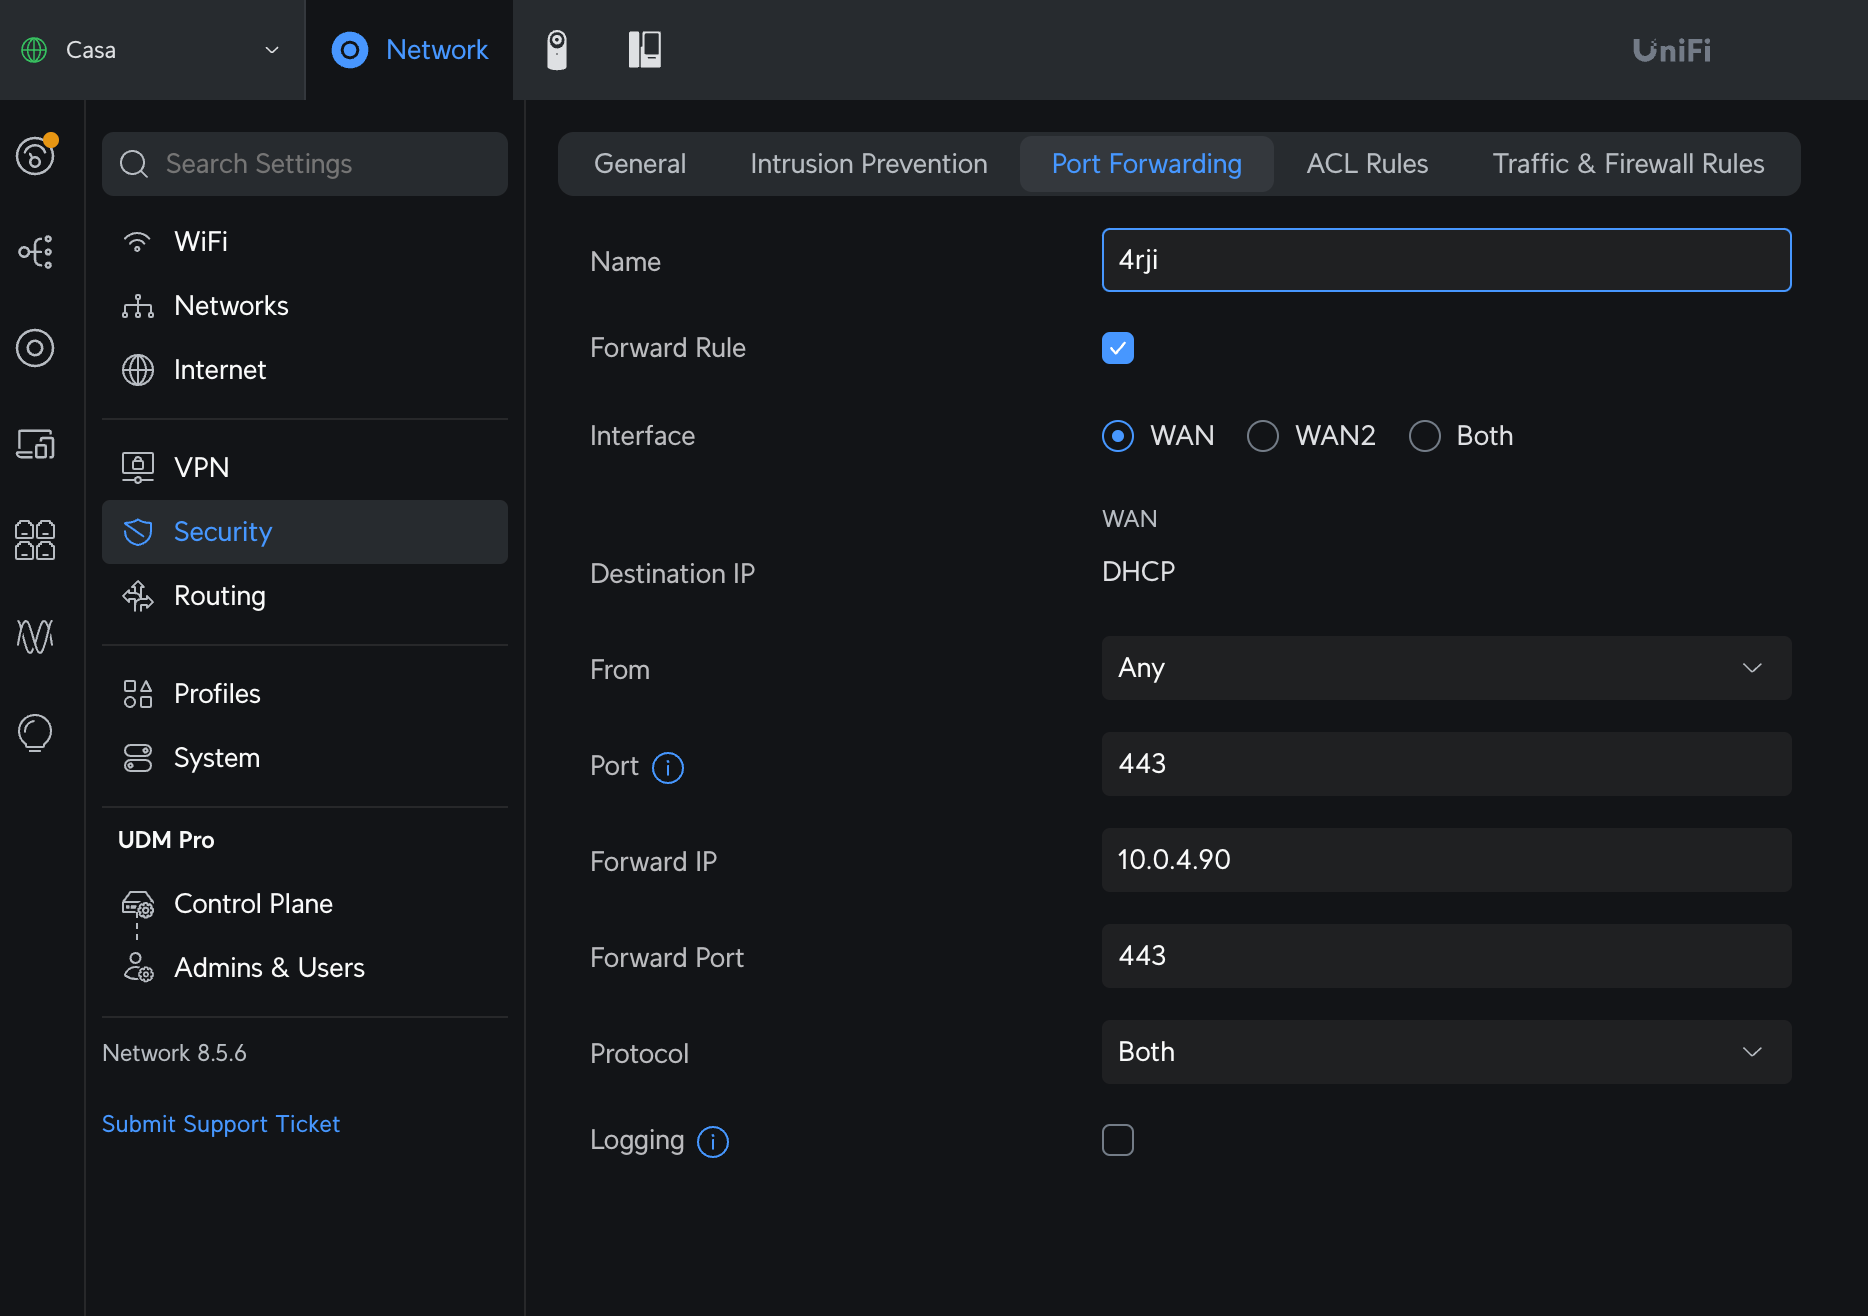
Task: Click the Forward IP input field
Action: tap(1446, 860)
